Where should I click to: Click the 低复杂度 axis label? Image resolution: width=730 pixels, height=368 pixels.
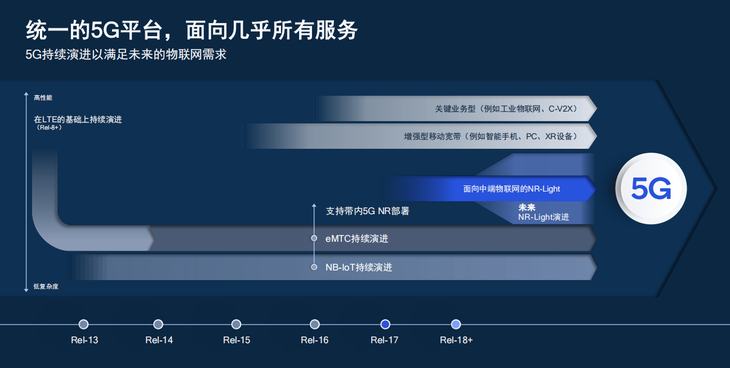click(46, 286)
